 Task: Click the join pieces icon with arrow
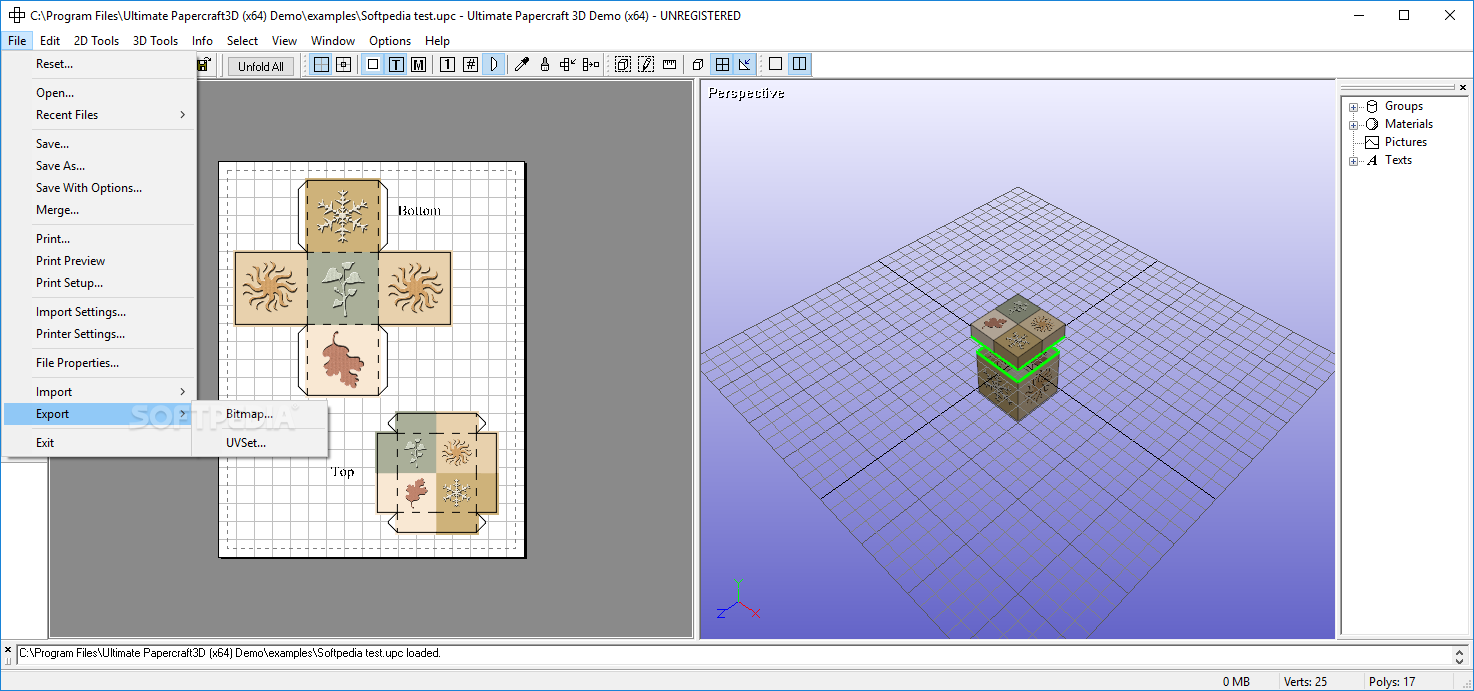(x=568, y=65)
